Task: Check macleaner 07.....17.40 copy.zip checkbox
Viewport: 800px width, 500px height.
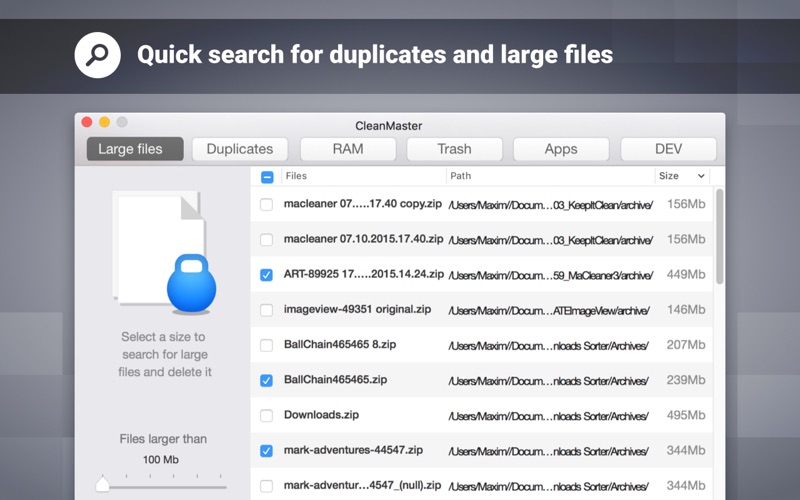Action: point(266,205)
